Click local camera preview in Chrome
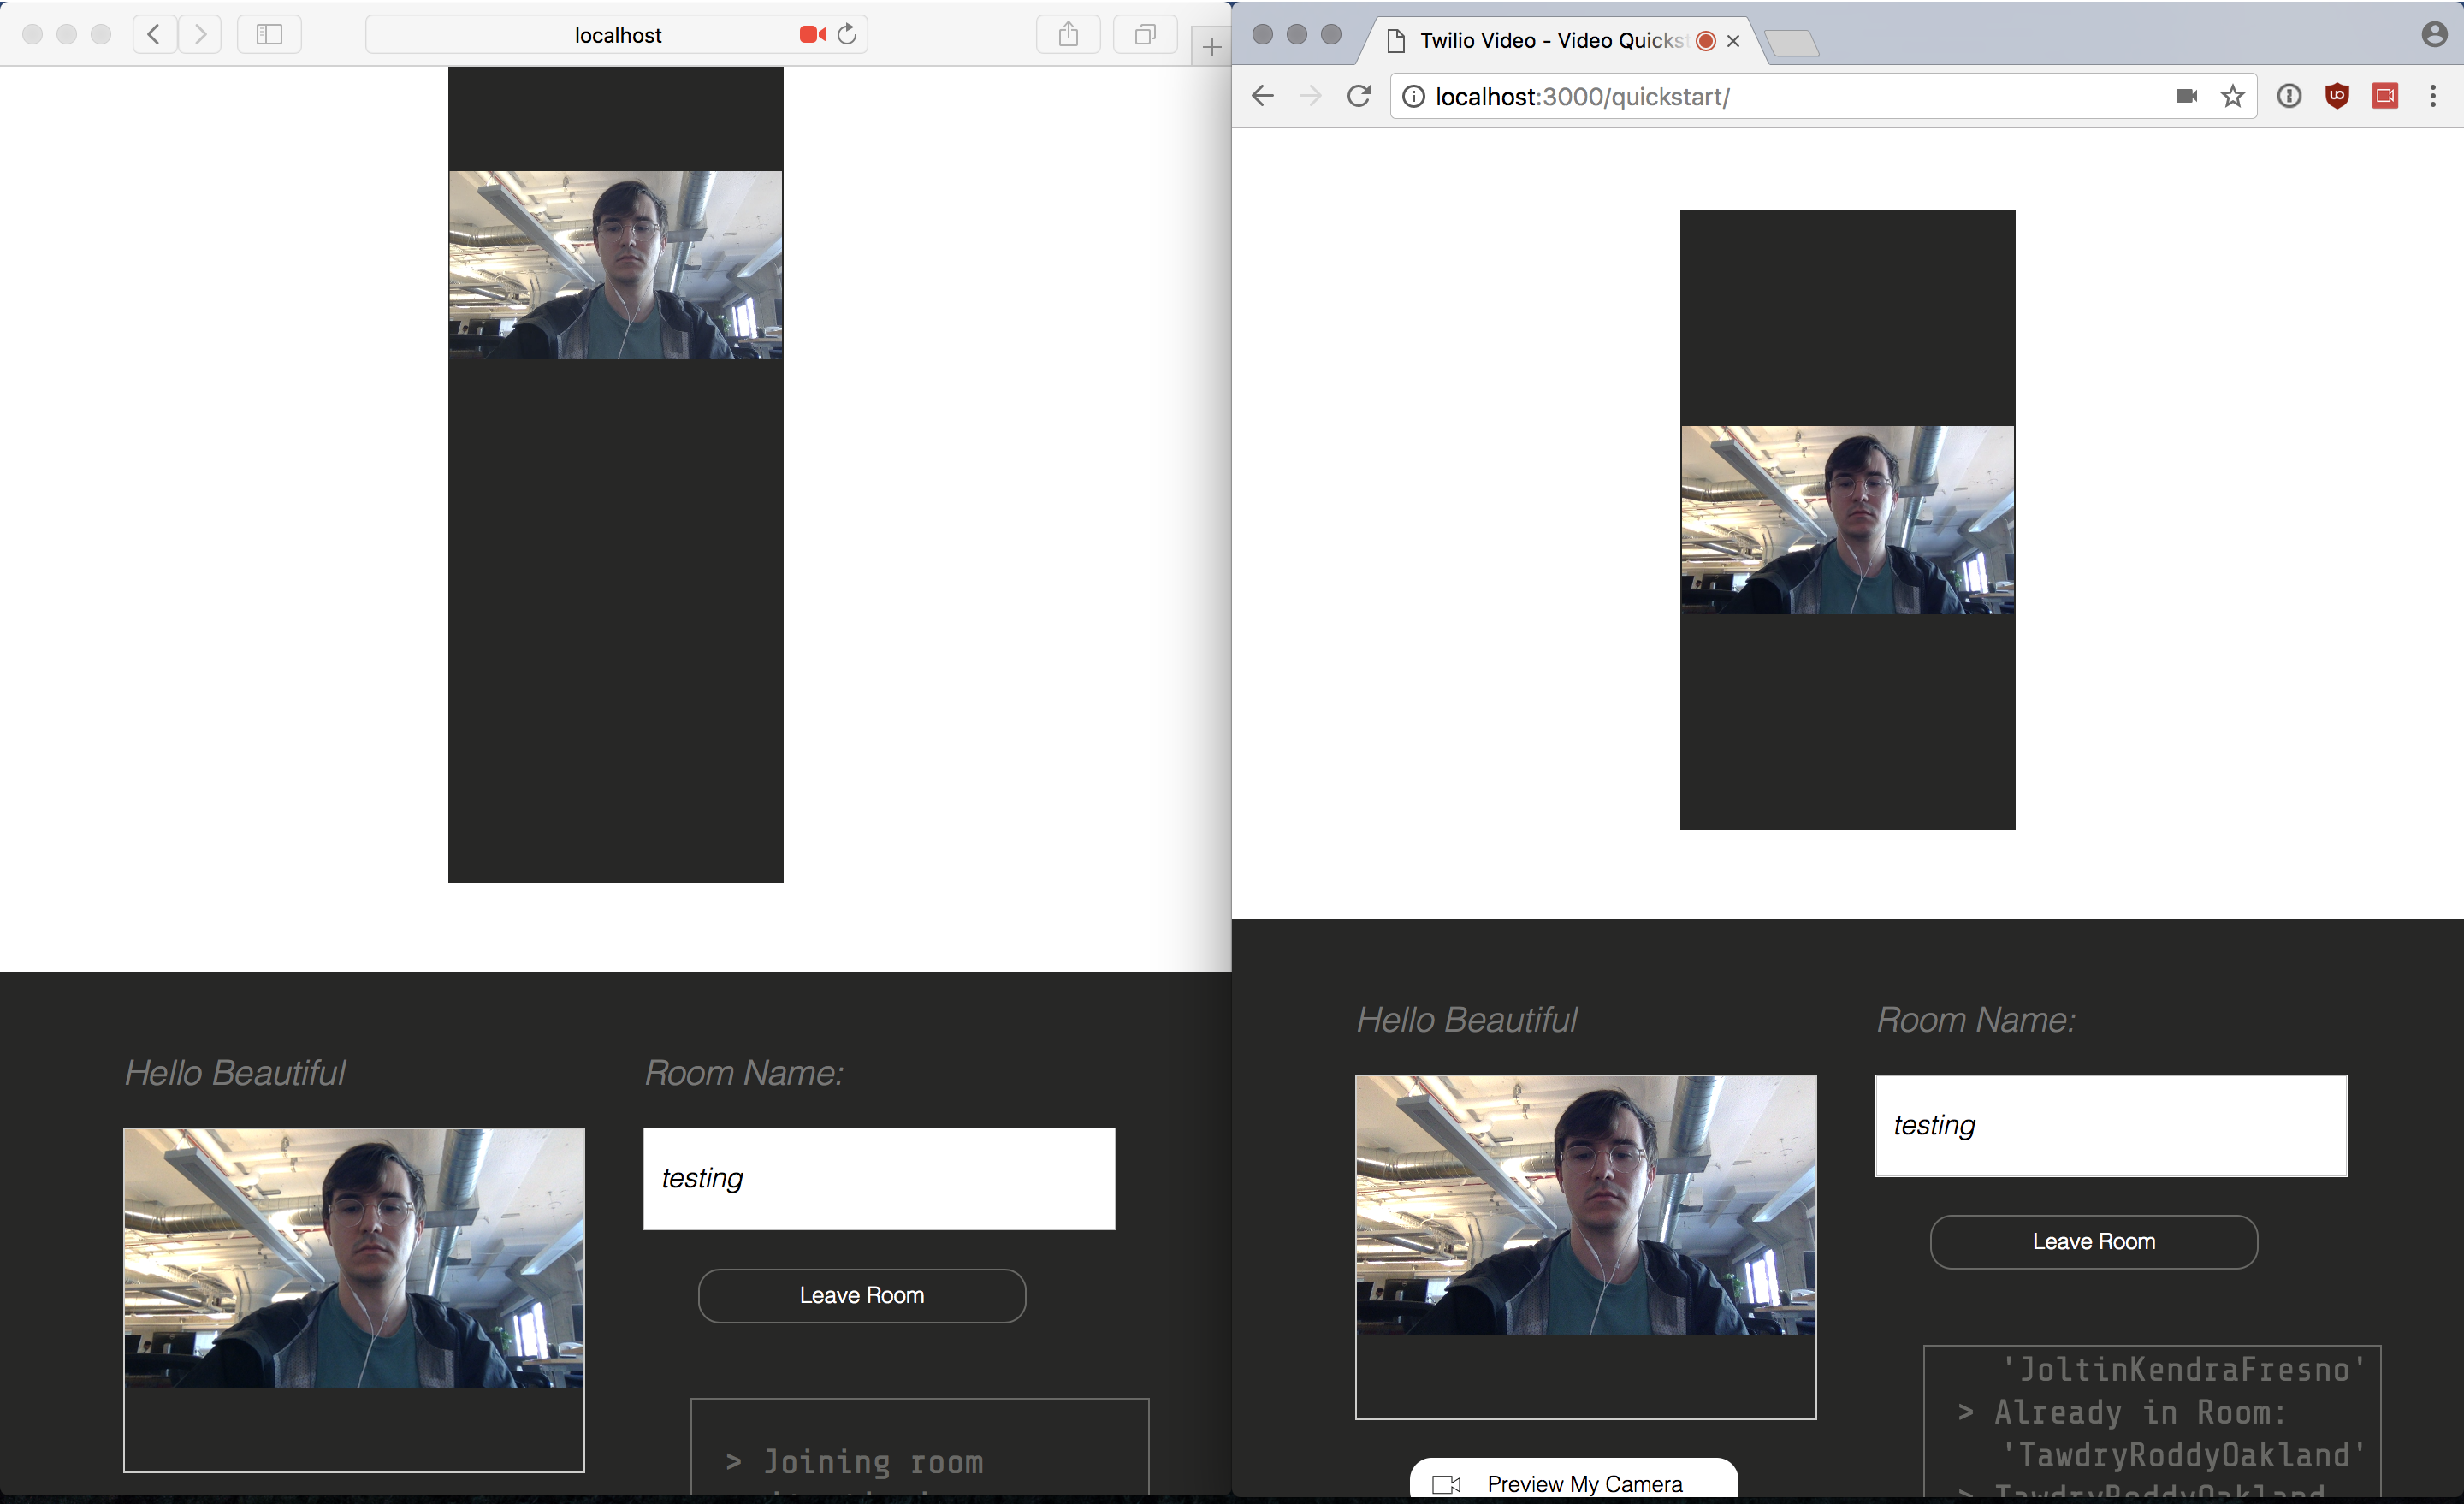 click(1586, 1205)
